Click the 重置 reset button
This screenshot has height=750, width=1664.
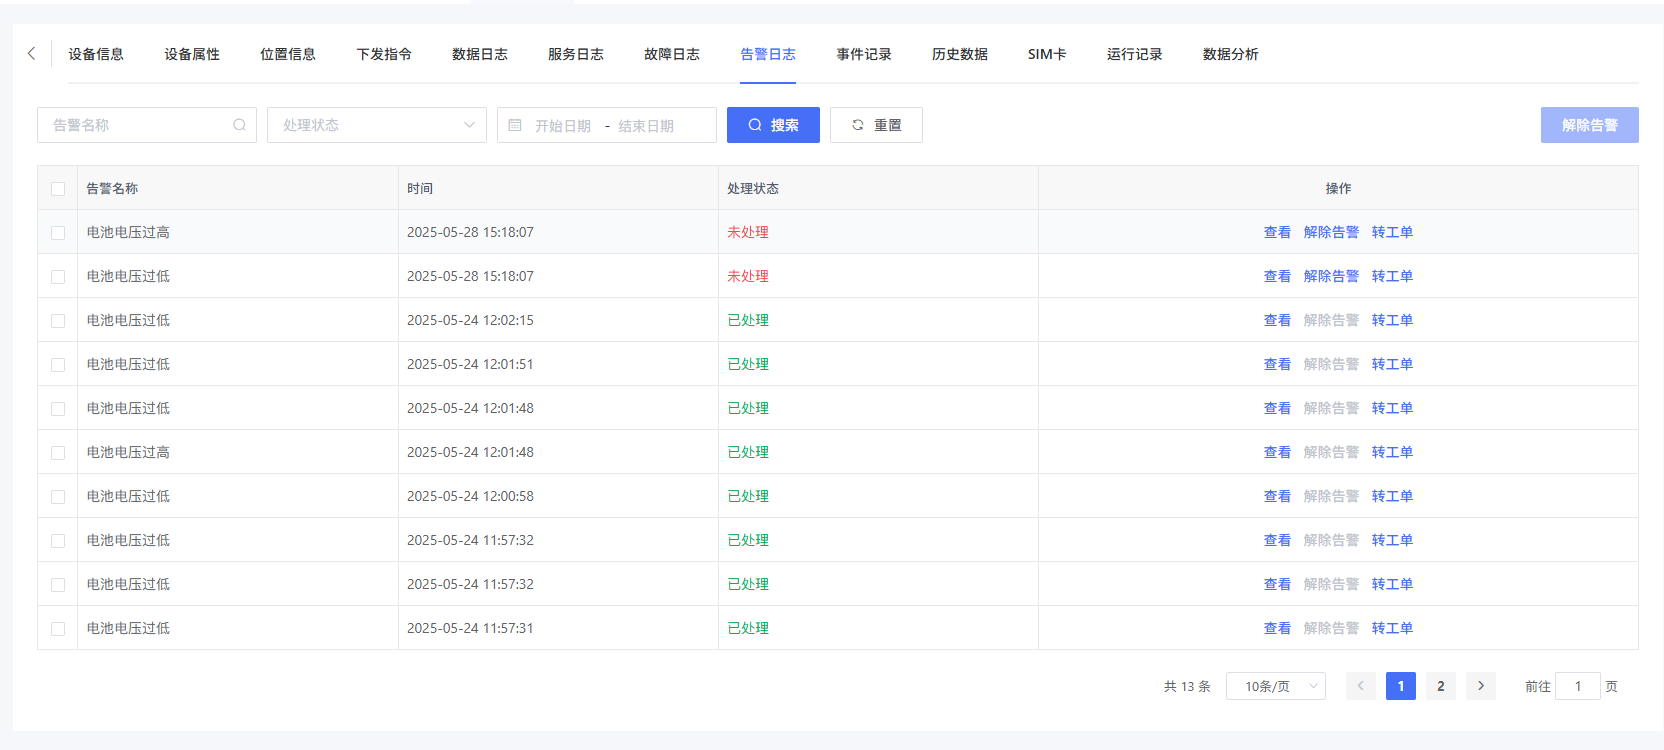click(x=876, y=125)
